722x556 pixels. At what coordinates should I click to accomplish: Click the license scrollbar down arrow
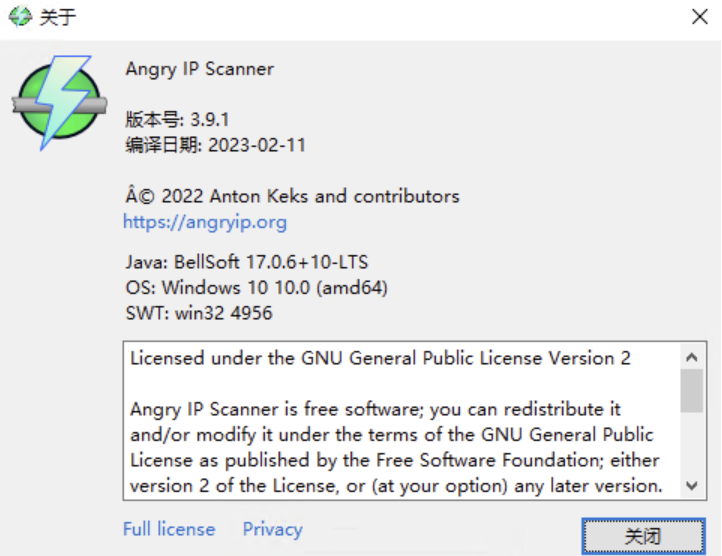point(691,486)
